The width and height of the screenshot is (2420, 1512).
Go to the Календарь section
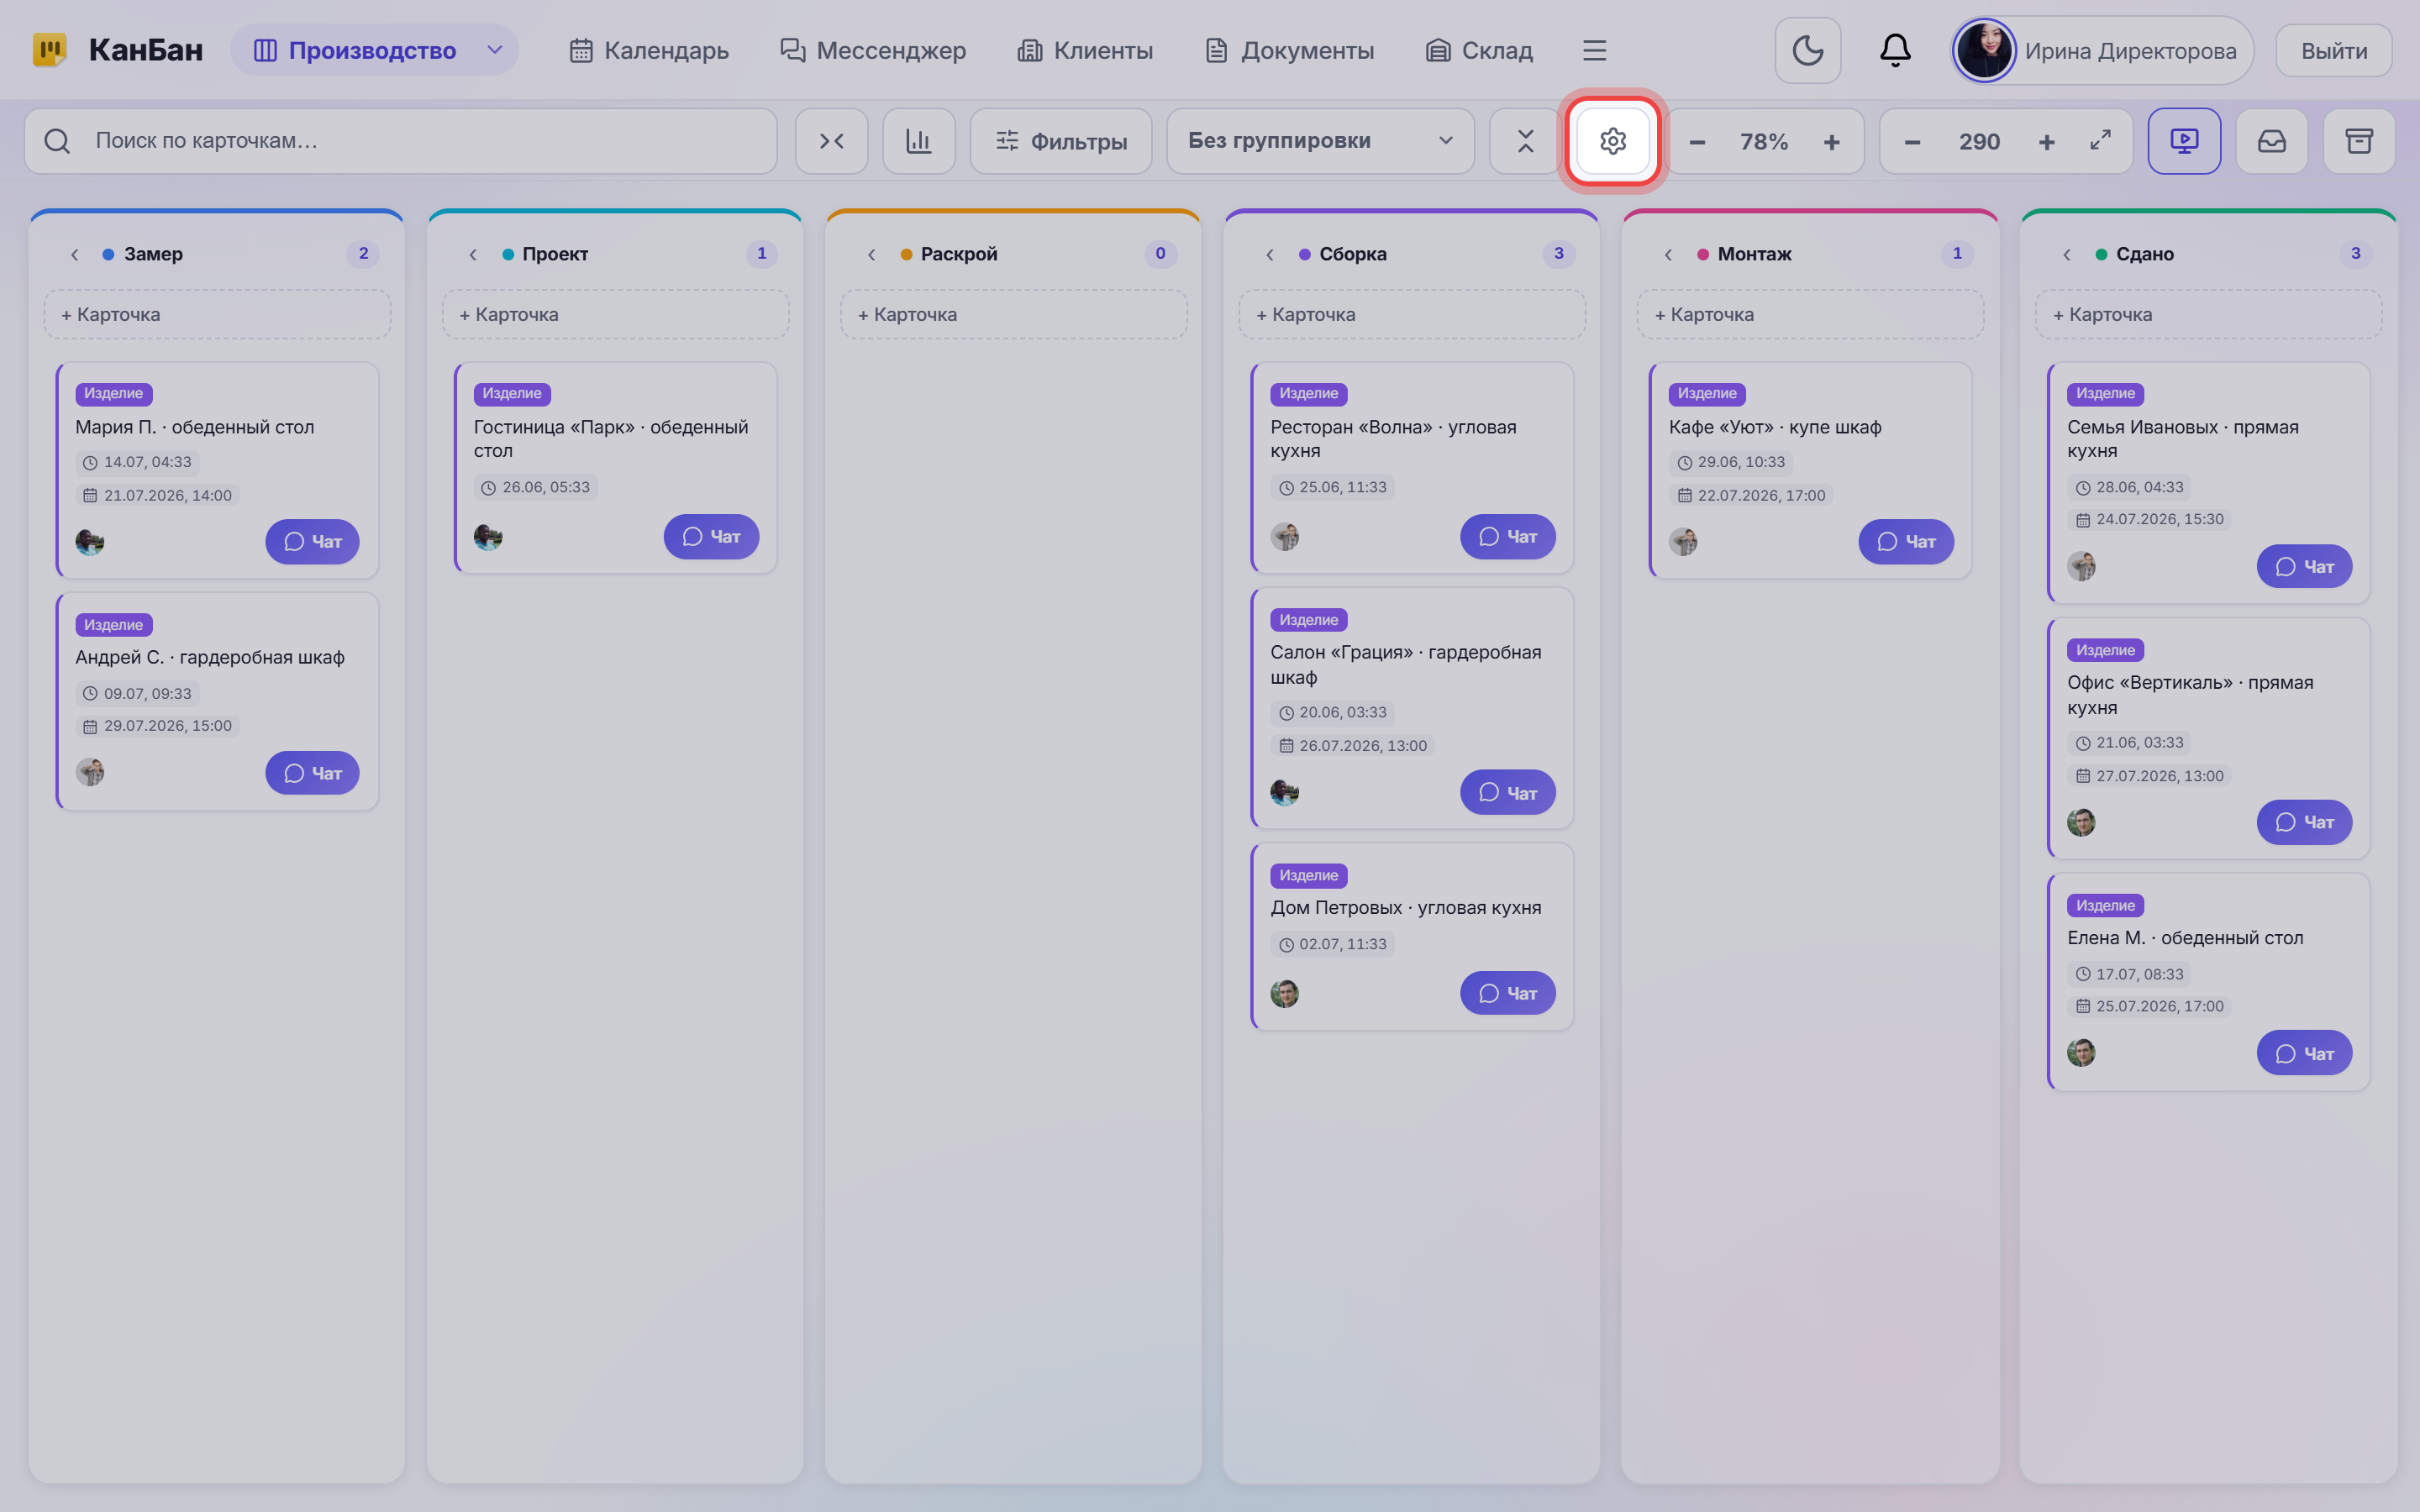click(649, 50)
